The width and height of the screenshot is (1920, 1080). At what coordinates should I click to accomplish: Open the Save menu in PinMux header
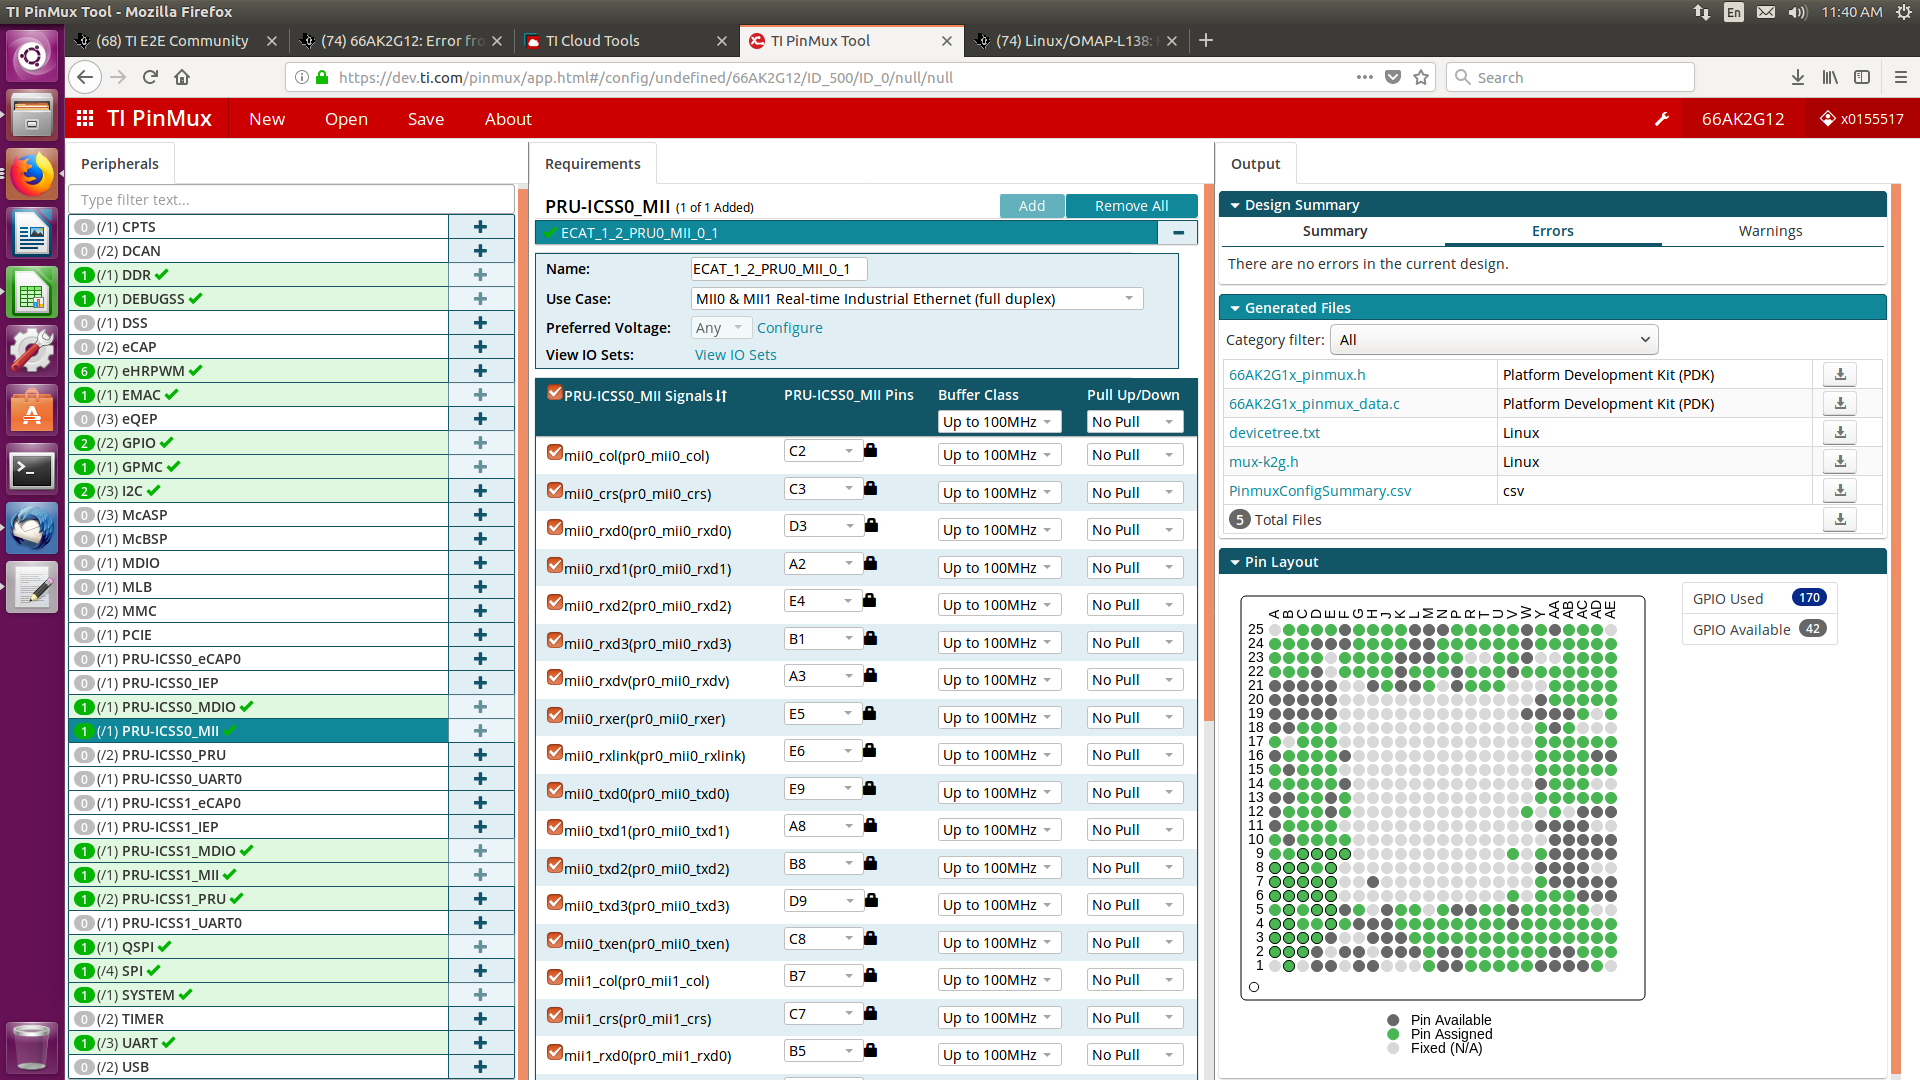click(425, 119)
